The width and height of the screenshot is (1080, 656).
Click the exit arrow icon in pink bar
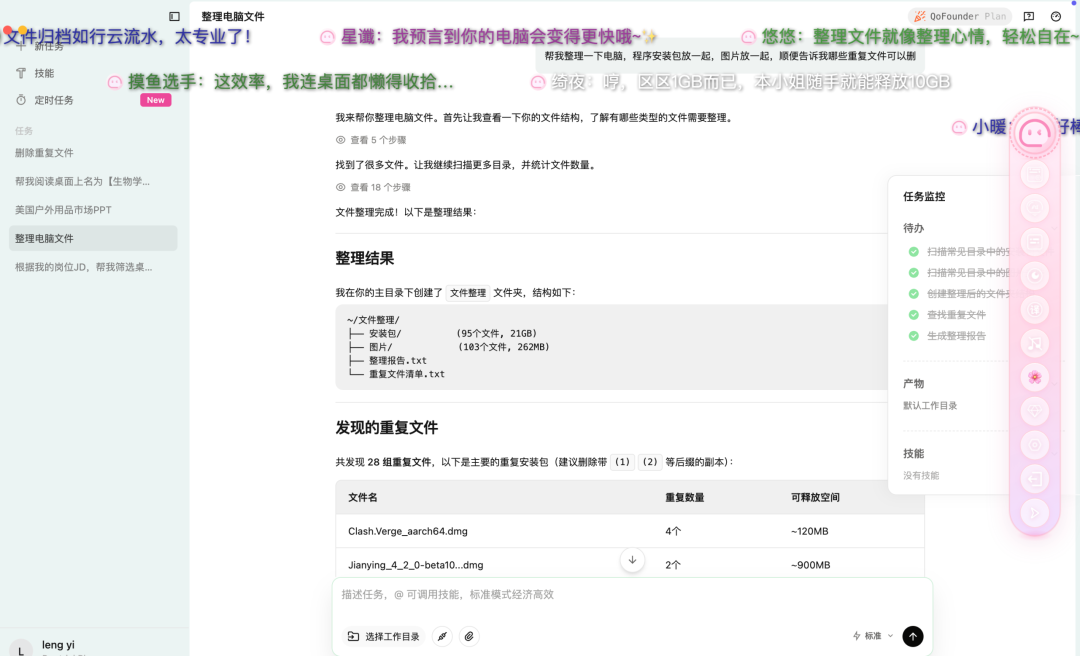tap(1035, 478)
